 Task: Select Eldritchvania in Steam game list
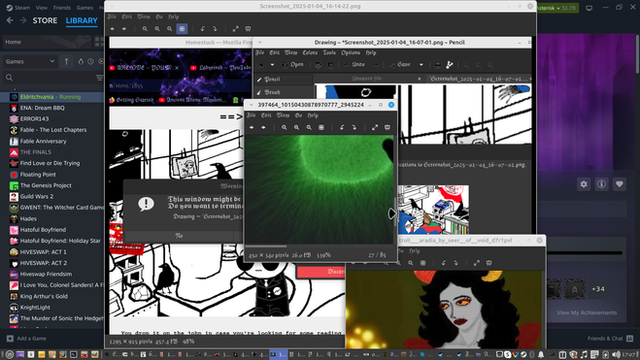52,97
